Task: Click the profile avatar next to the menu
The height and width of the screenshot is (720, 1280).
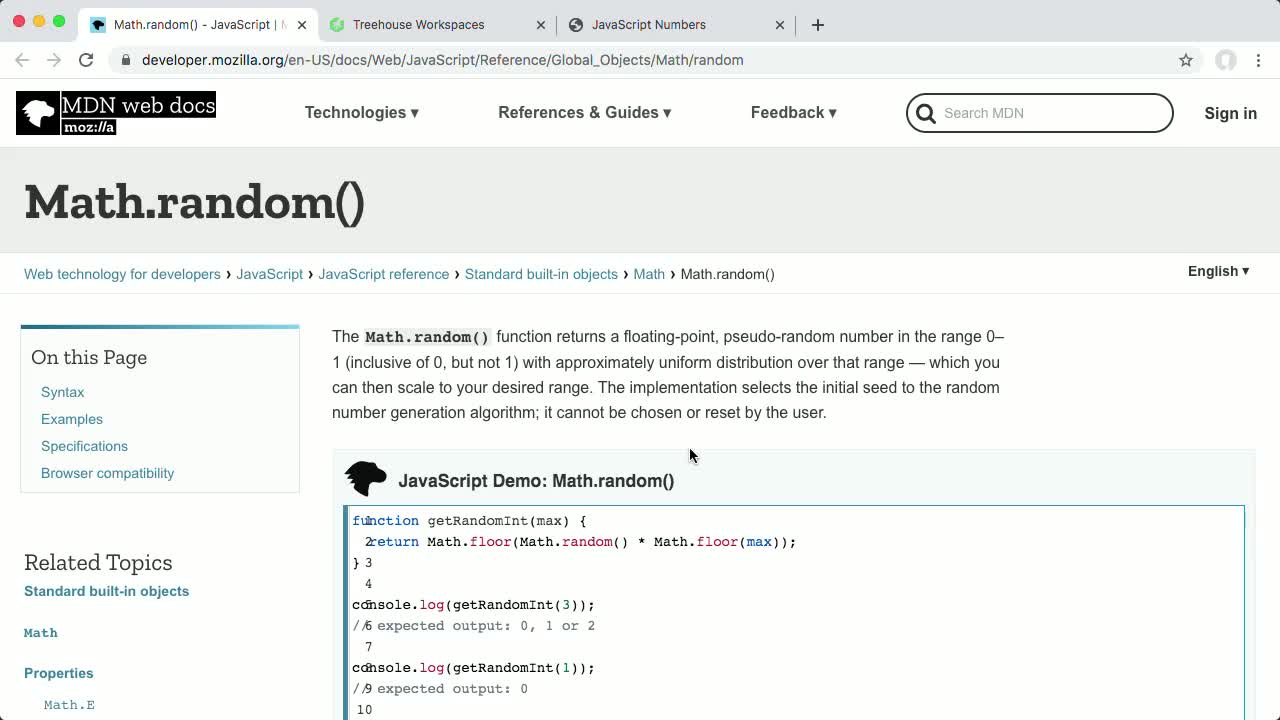Action: click(1226, 60)
